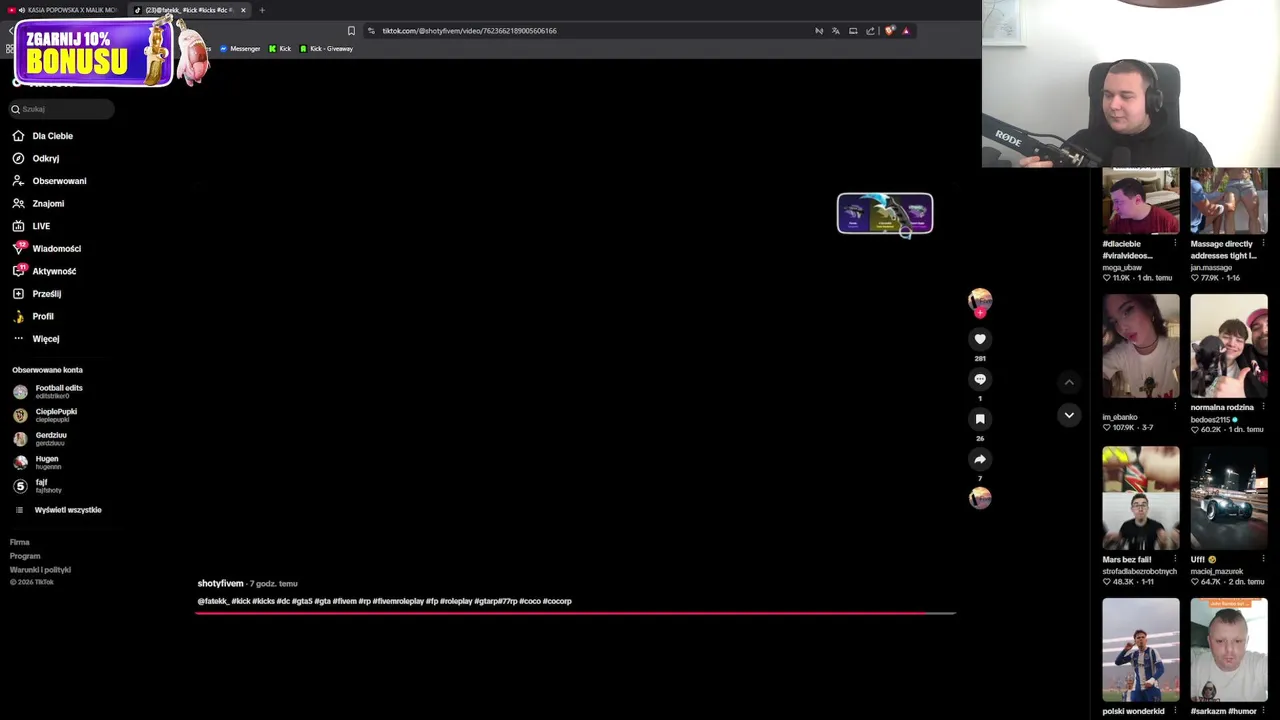Screen dimensions: 1280x720
Task: Open Hugen followed account
Action: tap(37, 462)
